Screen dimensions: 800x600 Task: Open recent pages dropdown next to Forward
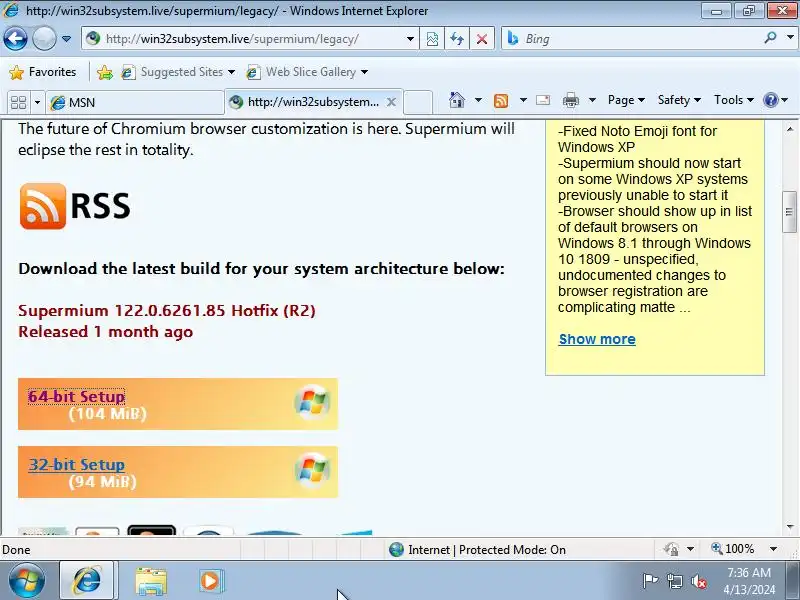pyautogui.click(x=66, y=39)
